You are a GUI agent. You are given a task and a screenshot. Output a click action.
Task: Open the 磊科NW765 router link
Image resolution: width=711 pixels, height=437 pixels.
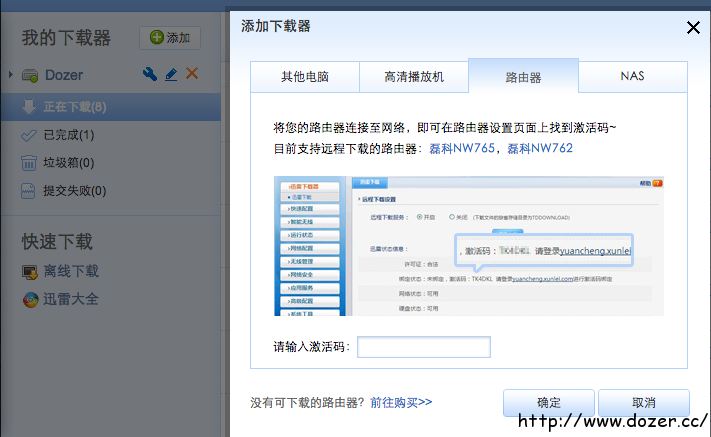click(x=462, y=148)
